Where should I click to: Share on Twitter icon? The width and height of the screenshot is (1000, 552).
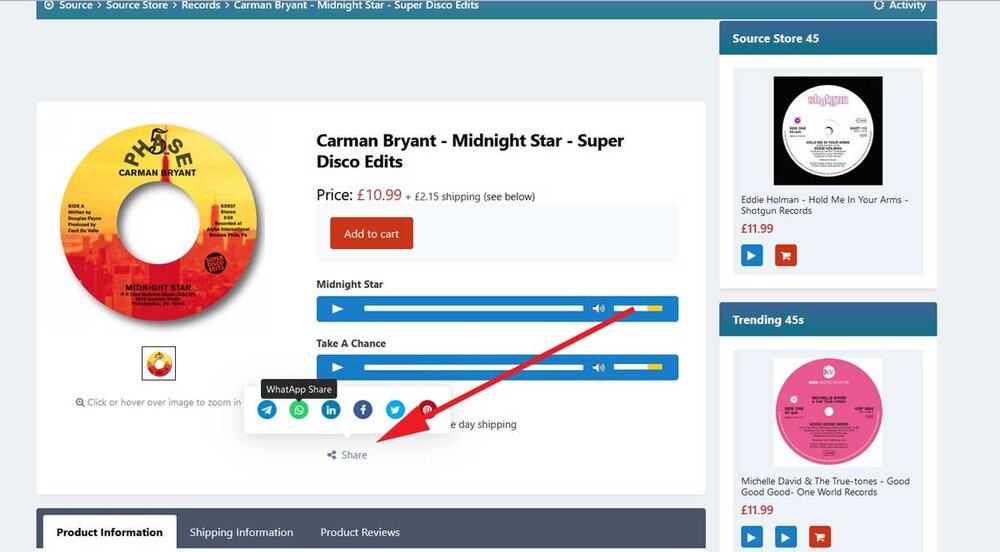pos(395,410)
